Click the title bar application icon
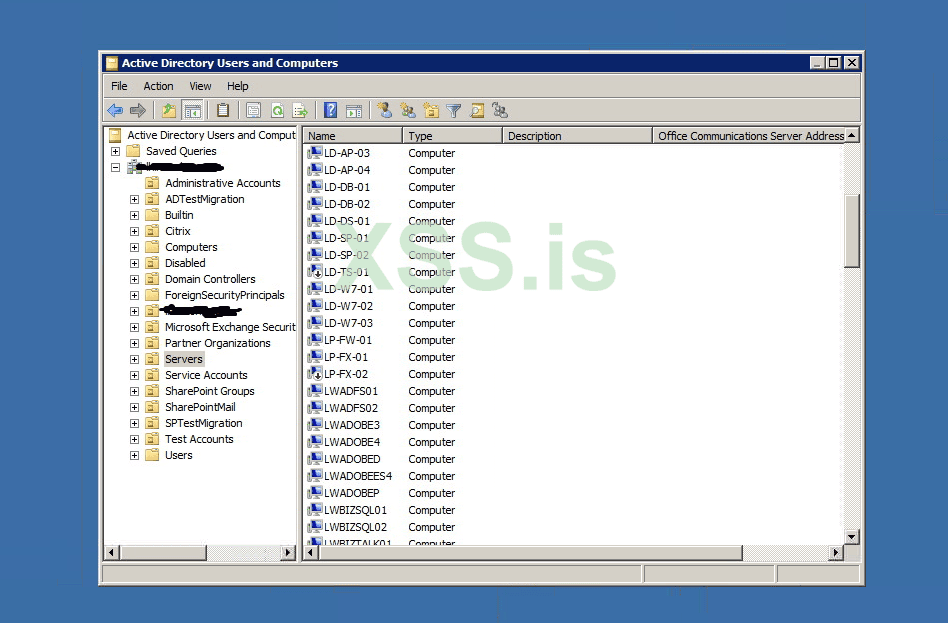 111,63
